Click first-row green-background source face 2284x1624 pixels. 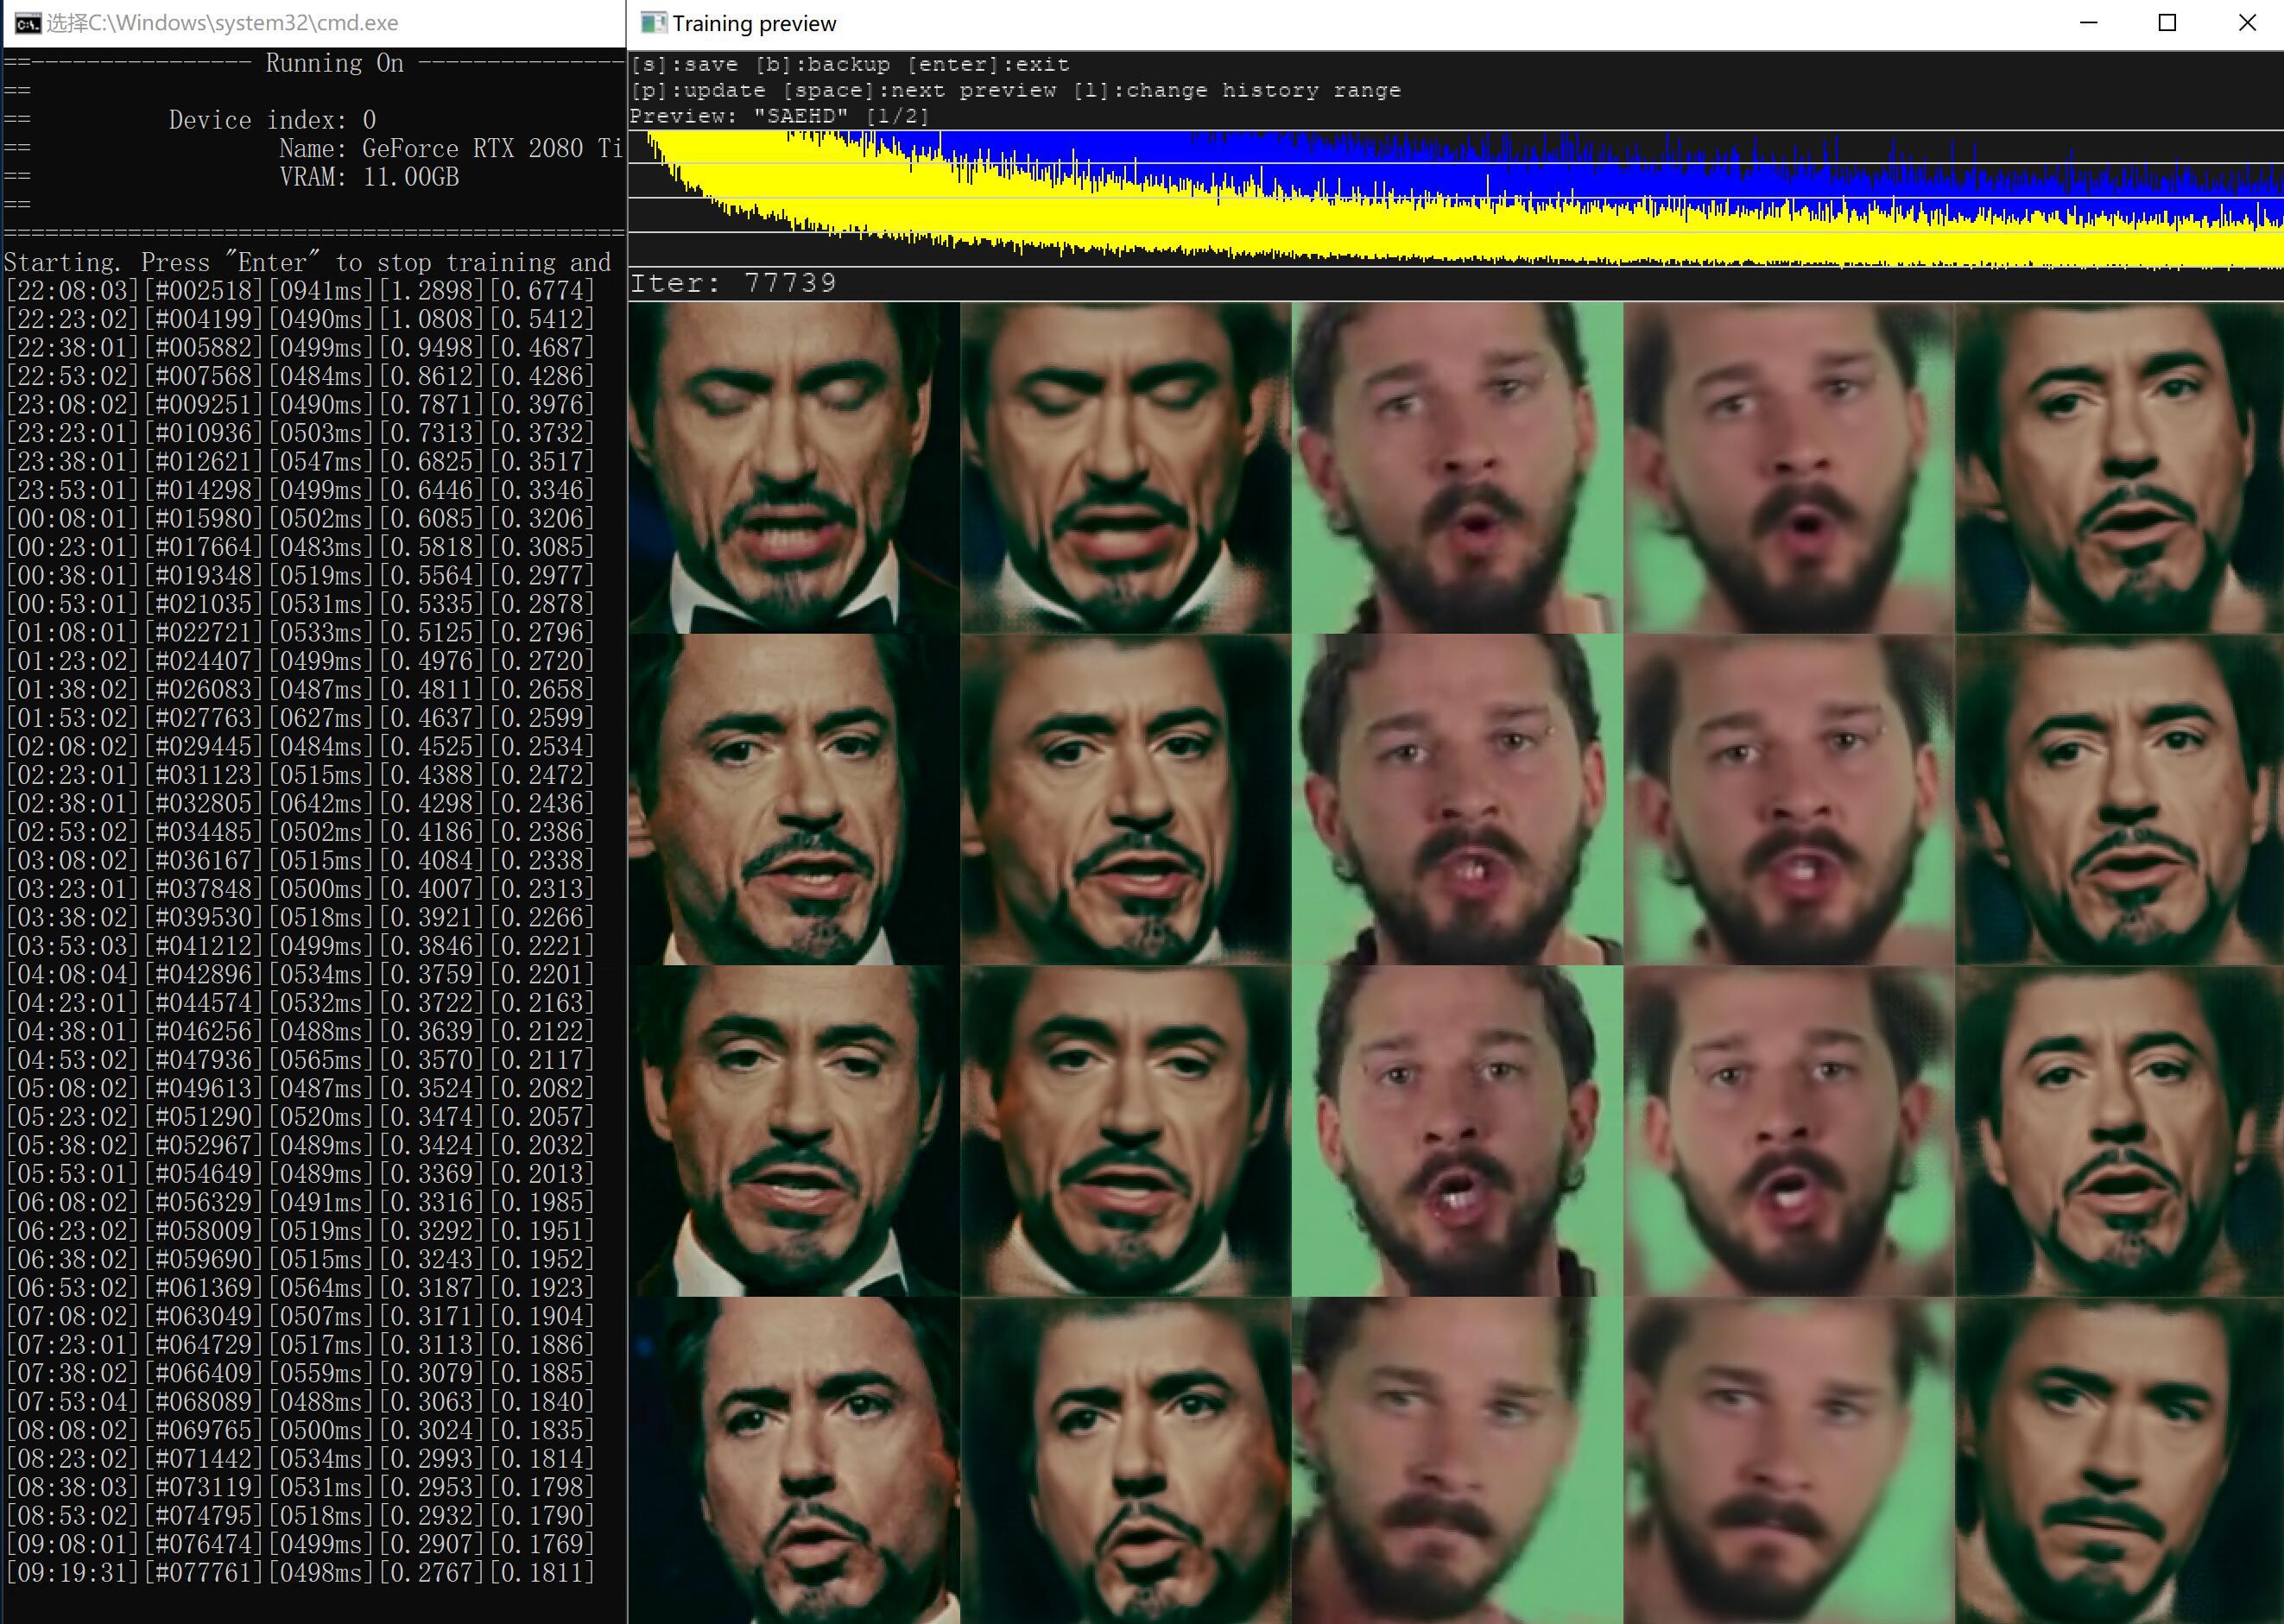(1458, 468)
